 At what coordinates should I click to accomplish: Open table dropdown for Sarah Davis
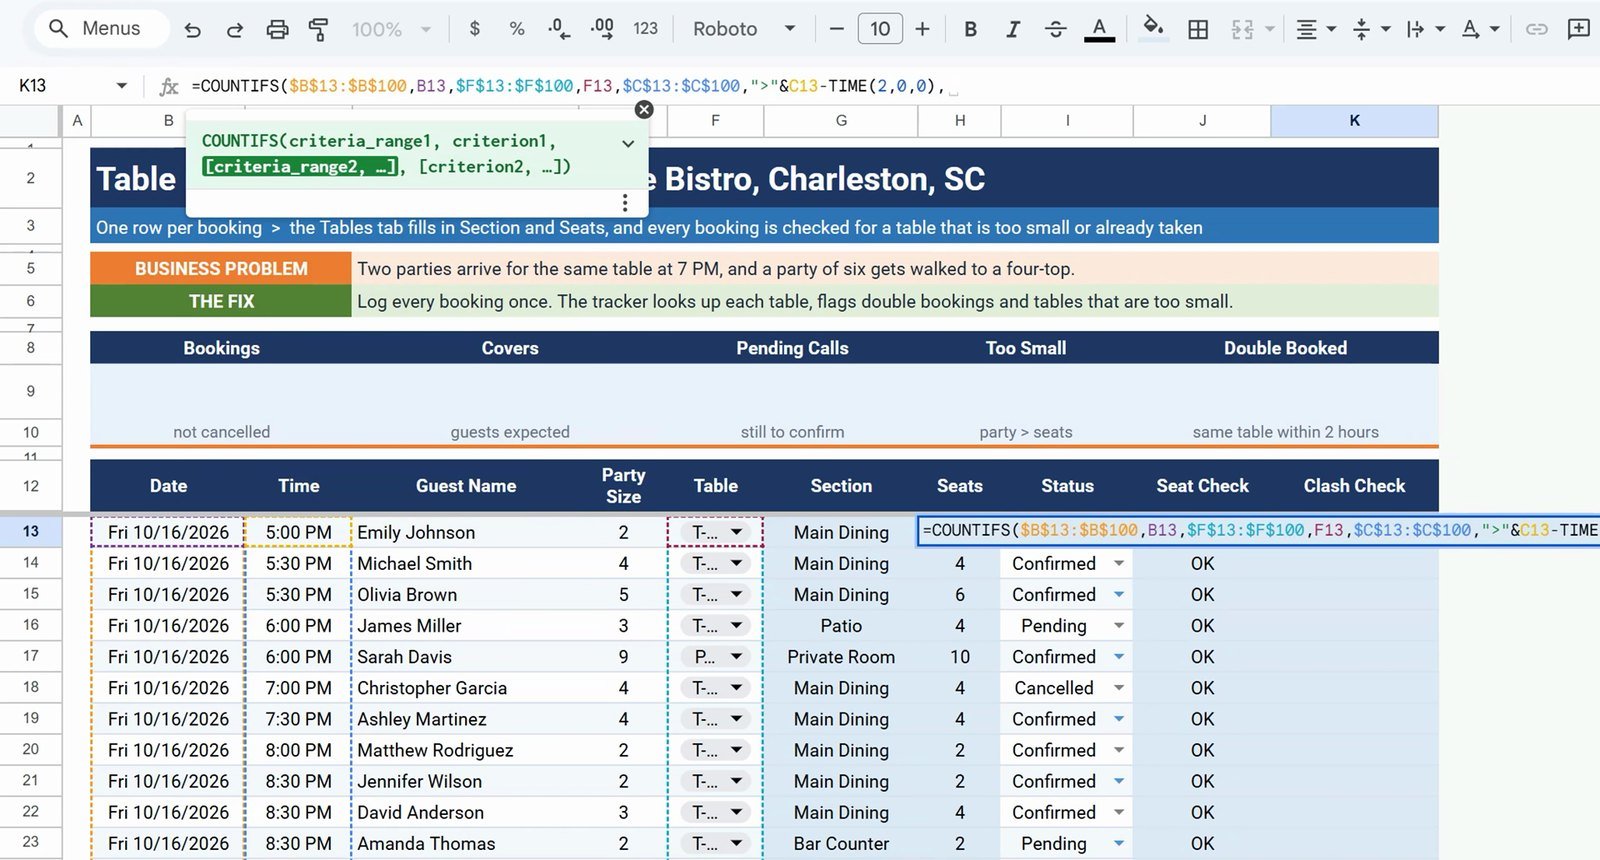(x=737, y=657)
